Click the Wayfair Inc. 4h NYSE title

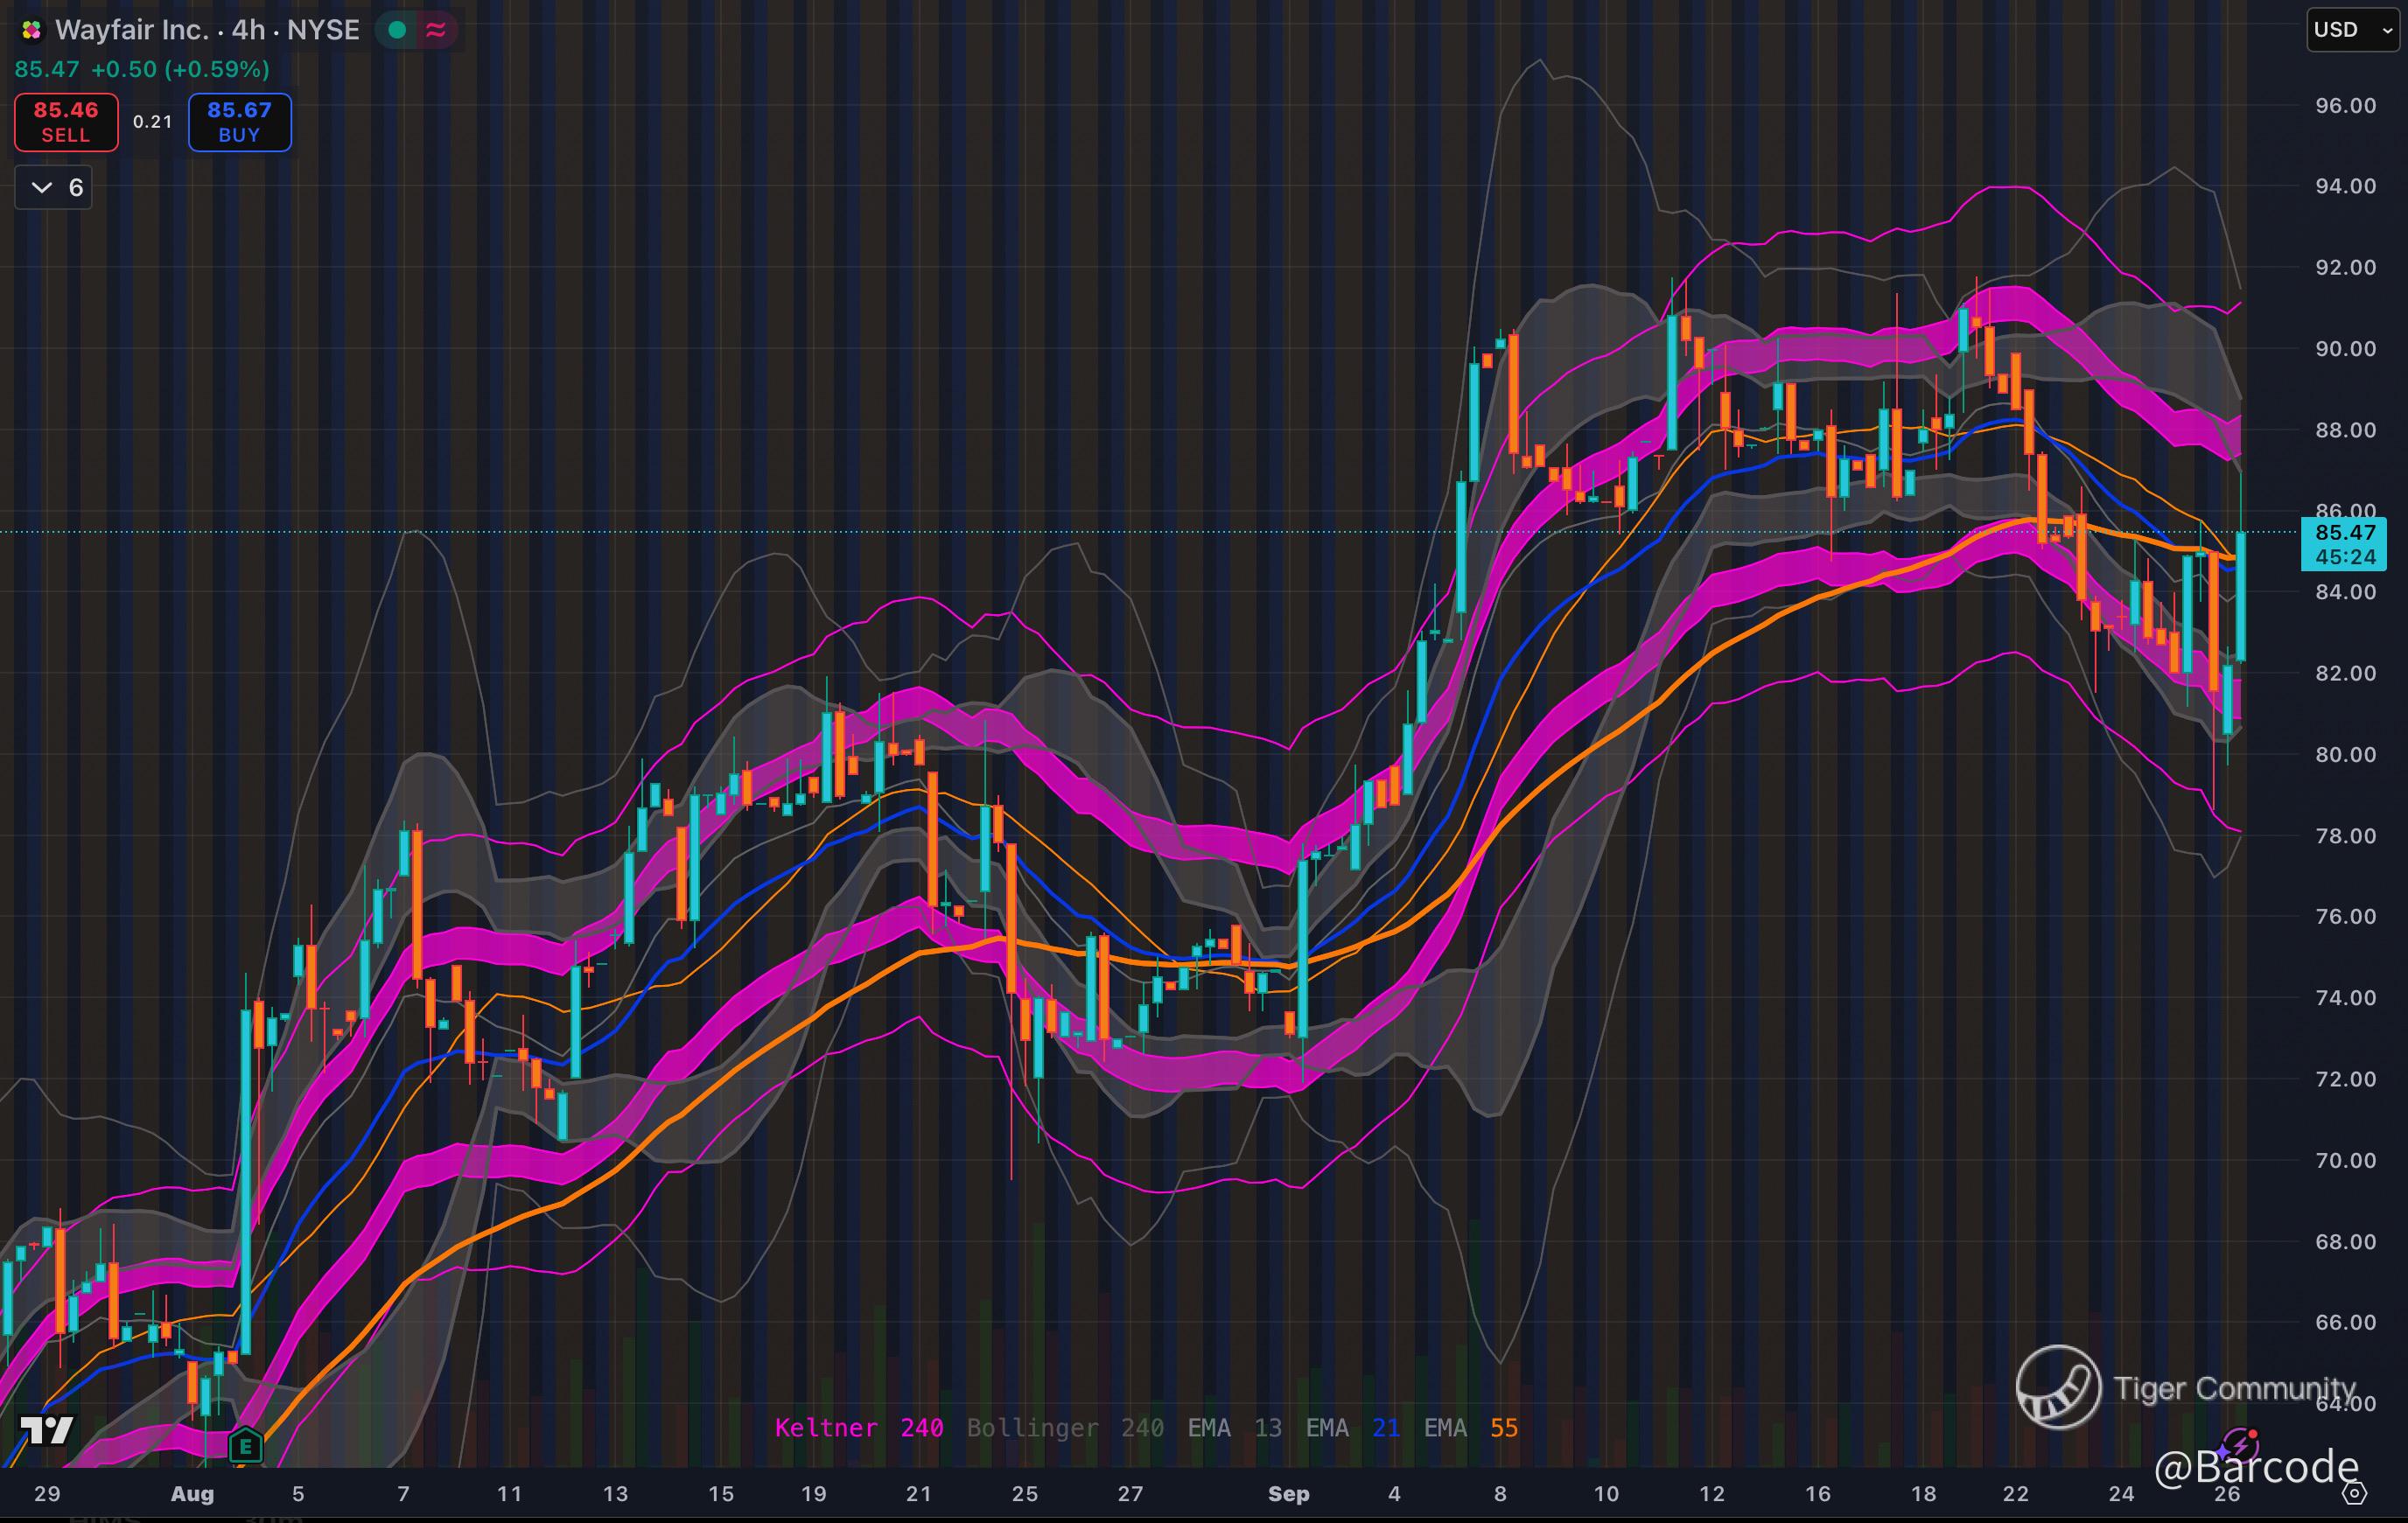(x=207, y=30)
